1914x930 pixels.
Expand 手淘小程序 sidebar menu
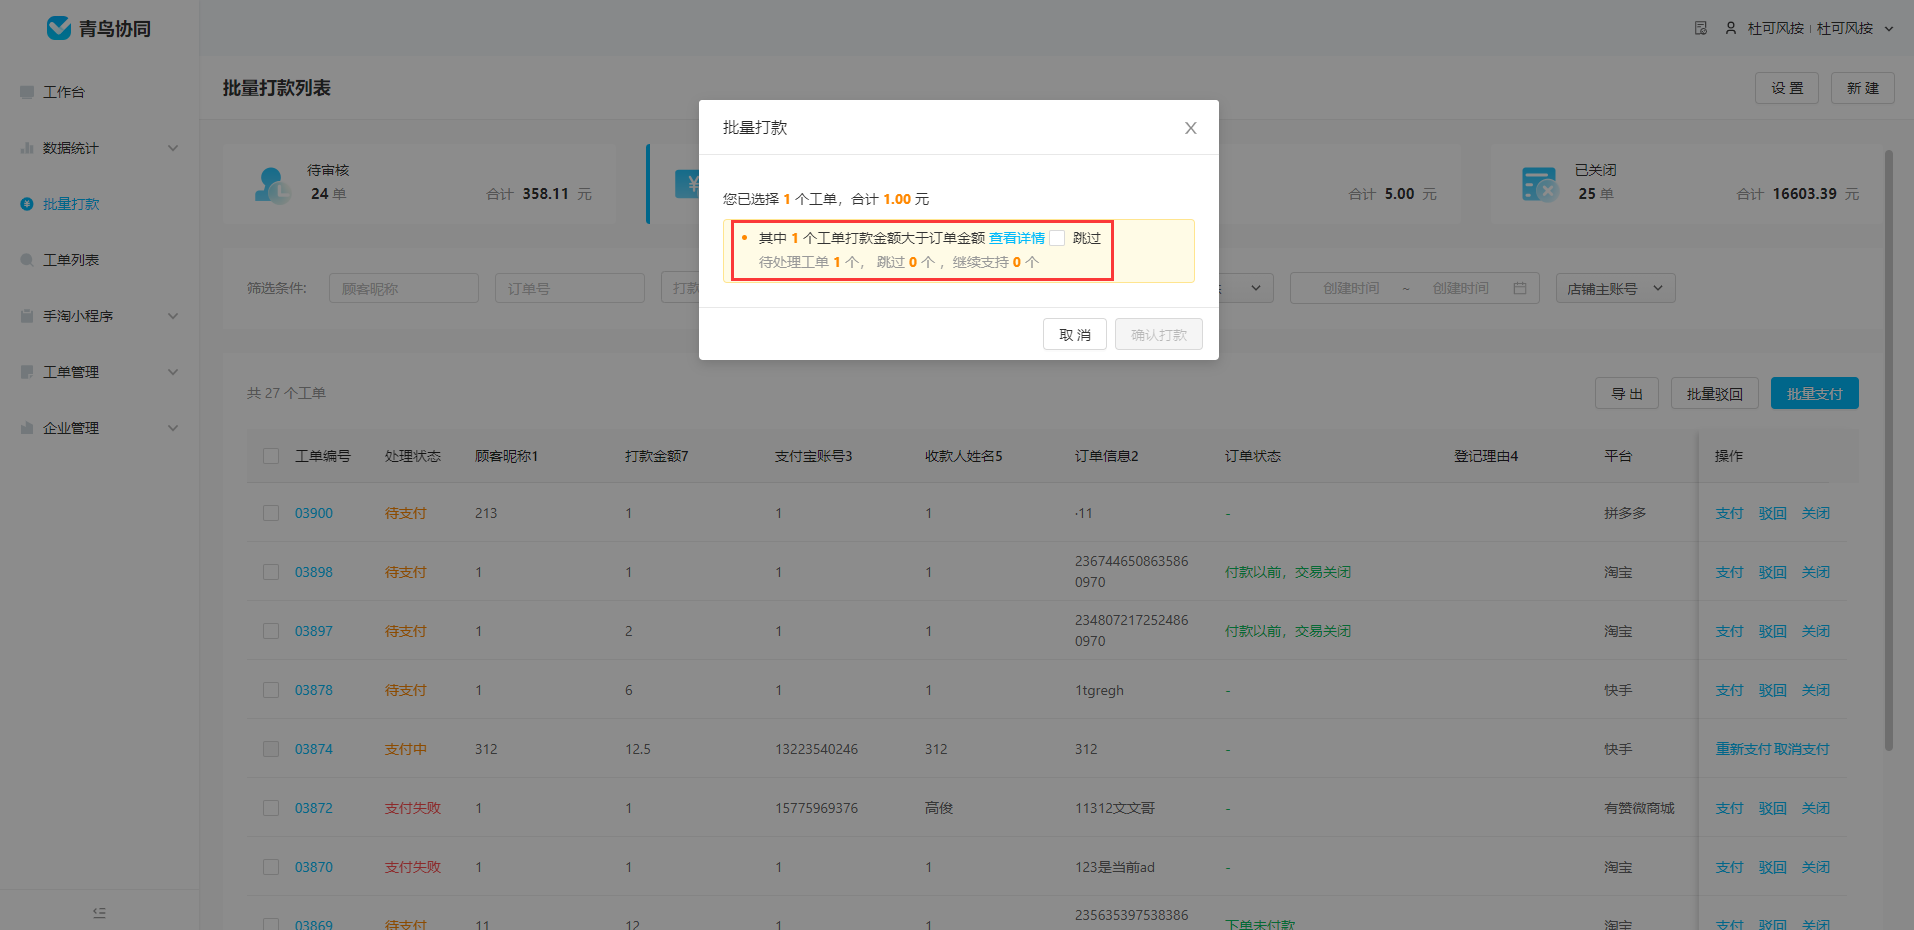click(x=100, y=316)
